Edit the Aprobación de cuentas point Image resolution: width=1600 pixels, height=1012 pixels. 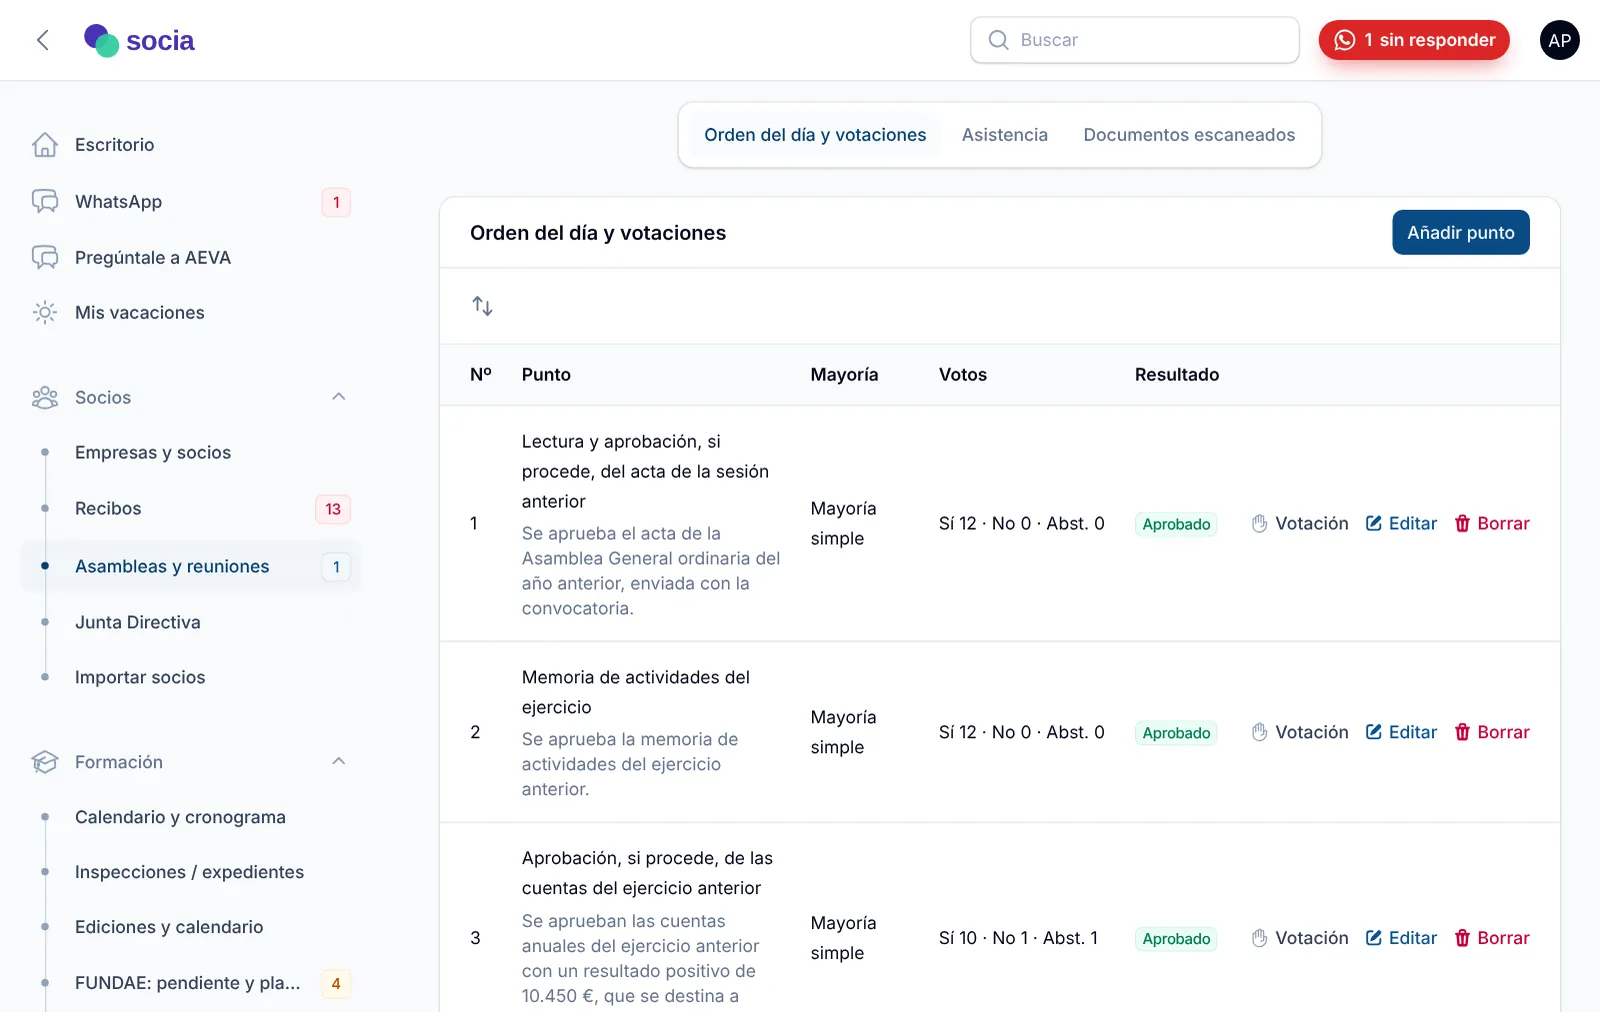pos(1401,939)
